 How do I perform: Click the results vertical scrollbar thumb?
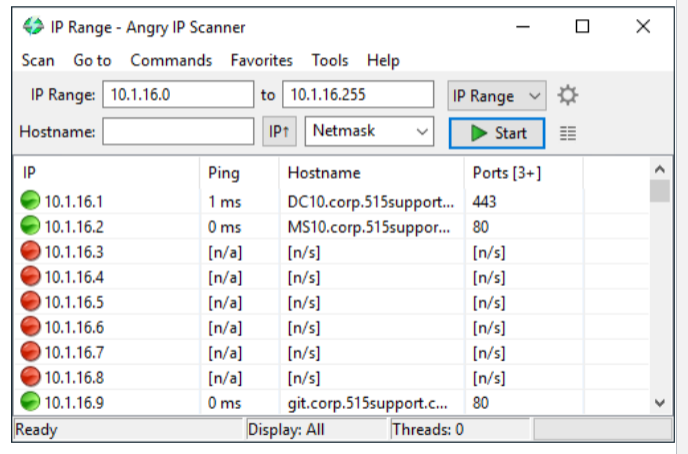tap(659, 191)
